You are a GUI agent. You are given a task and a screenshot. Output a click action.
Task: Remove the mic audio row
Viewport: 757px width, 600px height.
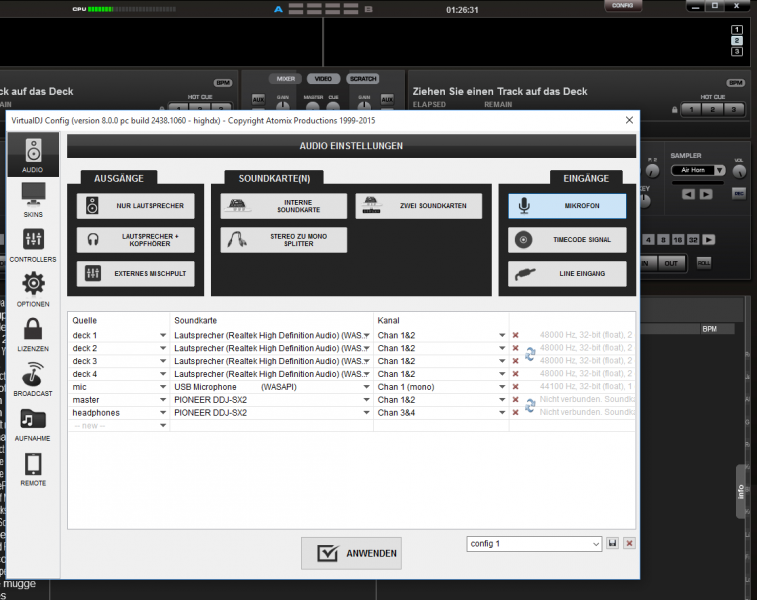(x=516, y=387)
